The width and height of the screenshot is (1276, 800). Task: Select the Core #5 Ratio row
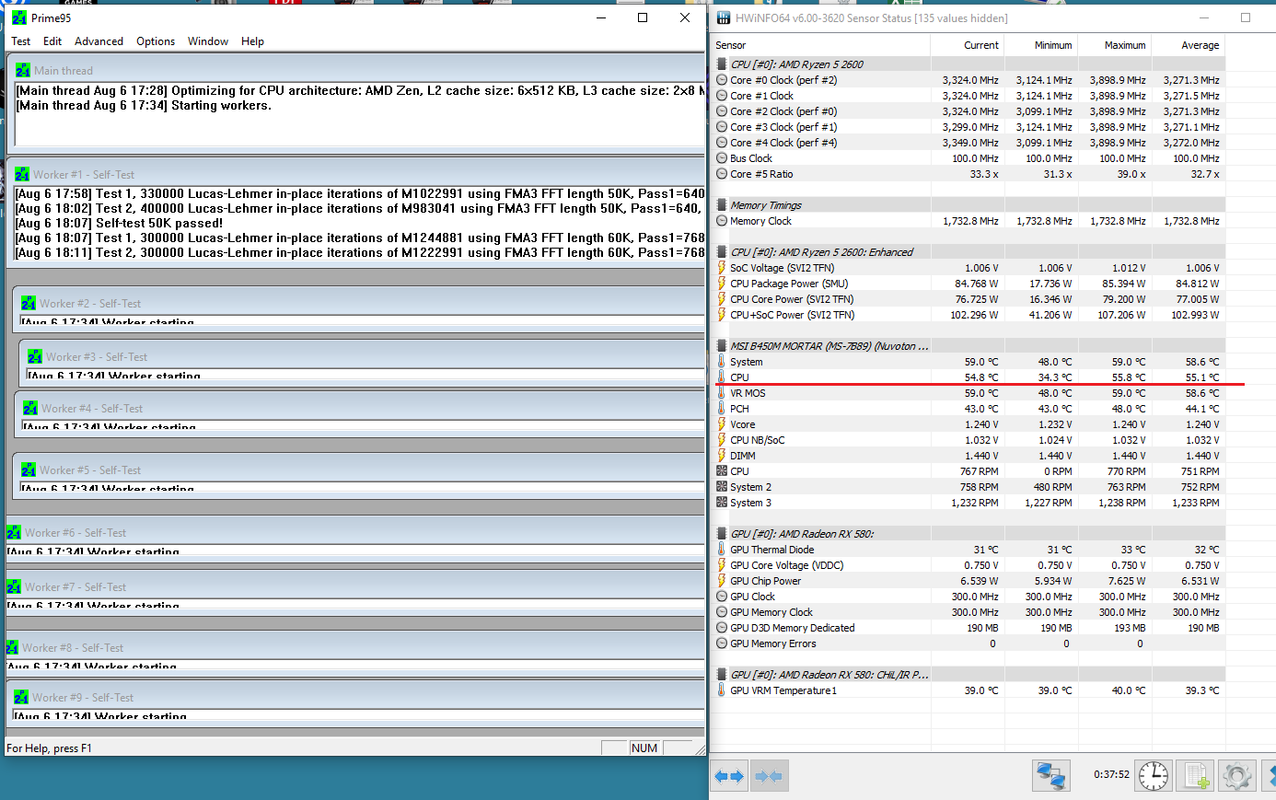(968, 174)
